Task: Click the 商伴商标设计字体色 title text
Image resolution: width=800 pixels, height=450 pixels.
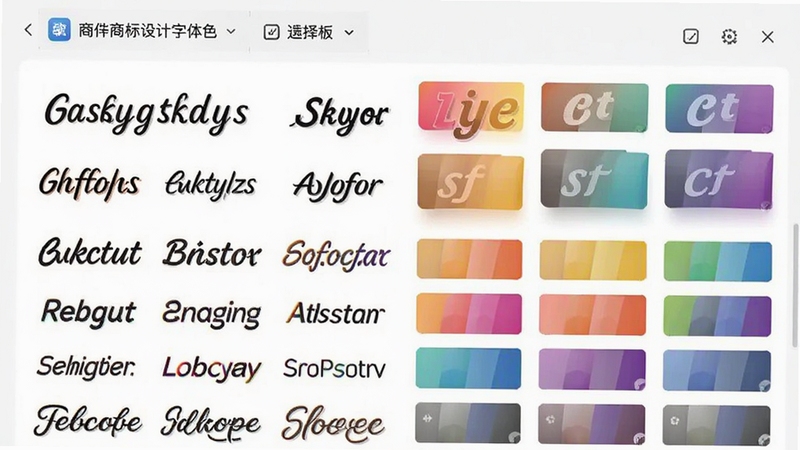Action: pyautogui.click(x=147, y=31)
